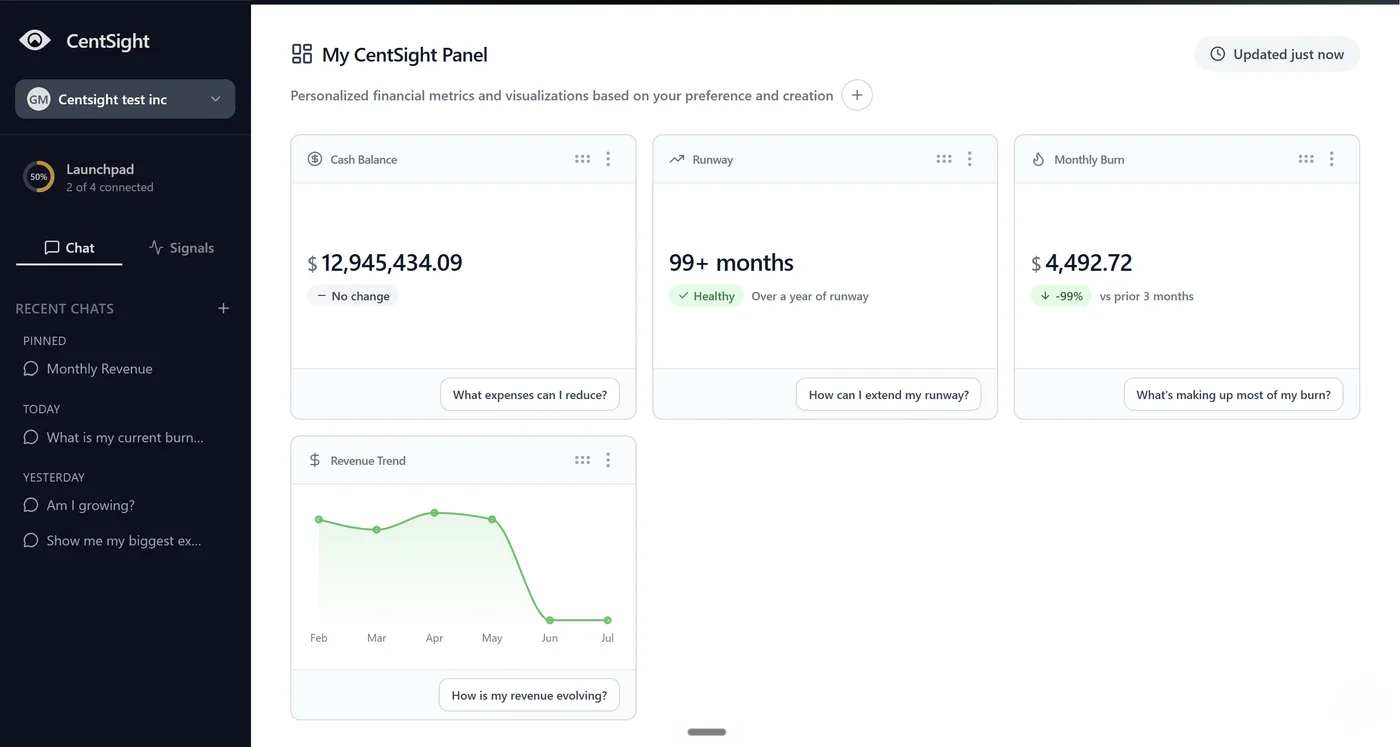Click the 99+ months runway value
Screen dimensions: 1400x747
731,263
